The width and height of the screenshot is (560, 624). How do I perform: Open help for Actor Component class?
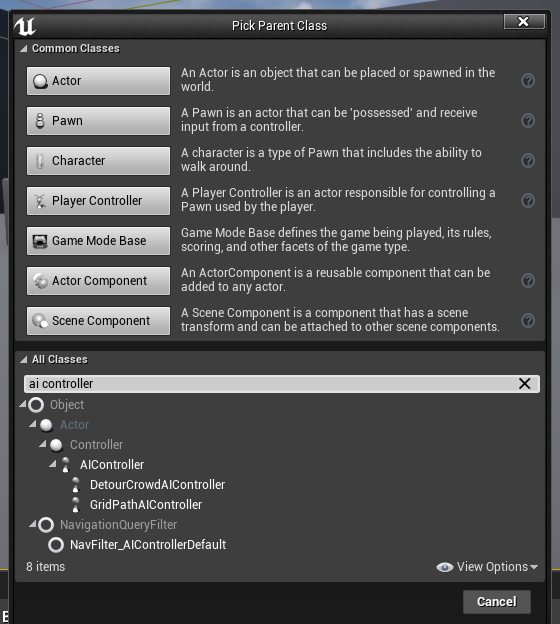[x=528, y=281]
